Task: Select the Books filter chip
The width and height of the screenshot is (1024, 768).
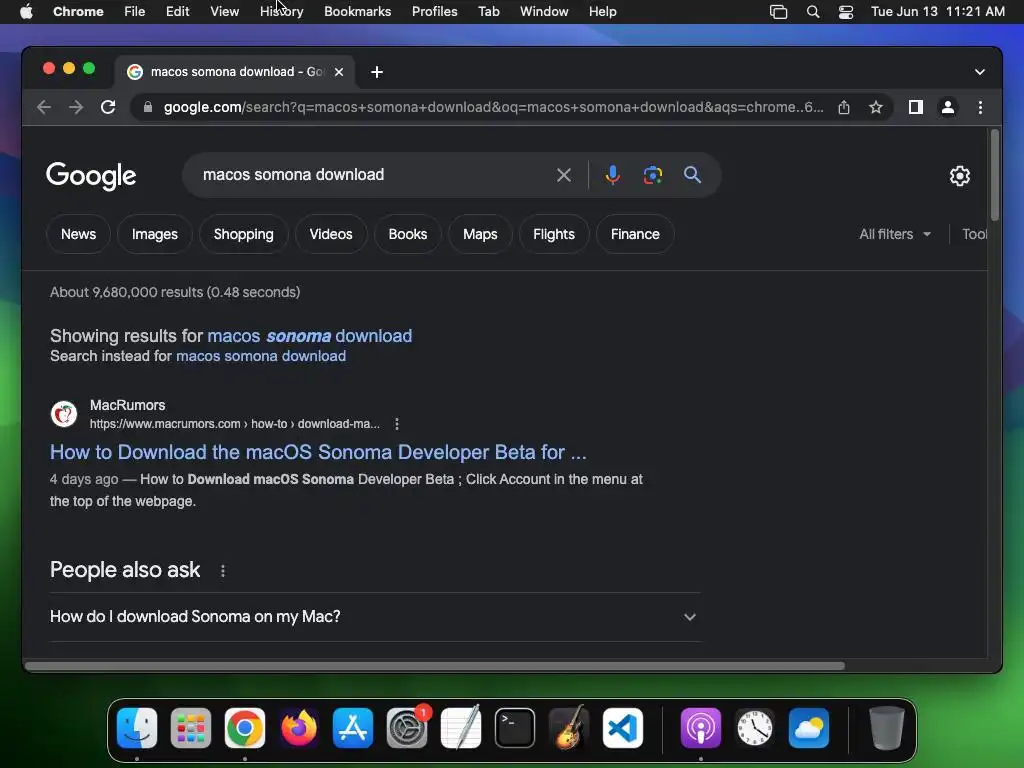Action: [408, 234]
